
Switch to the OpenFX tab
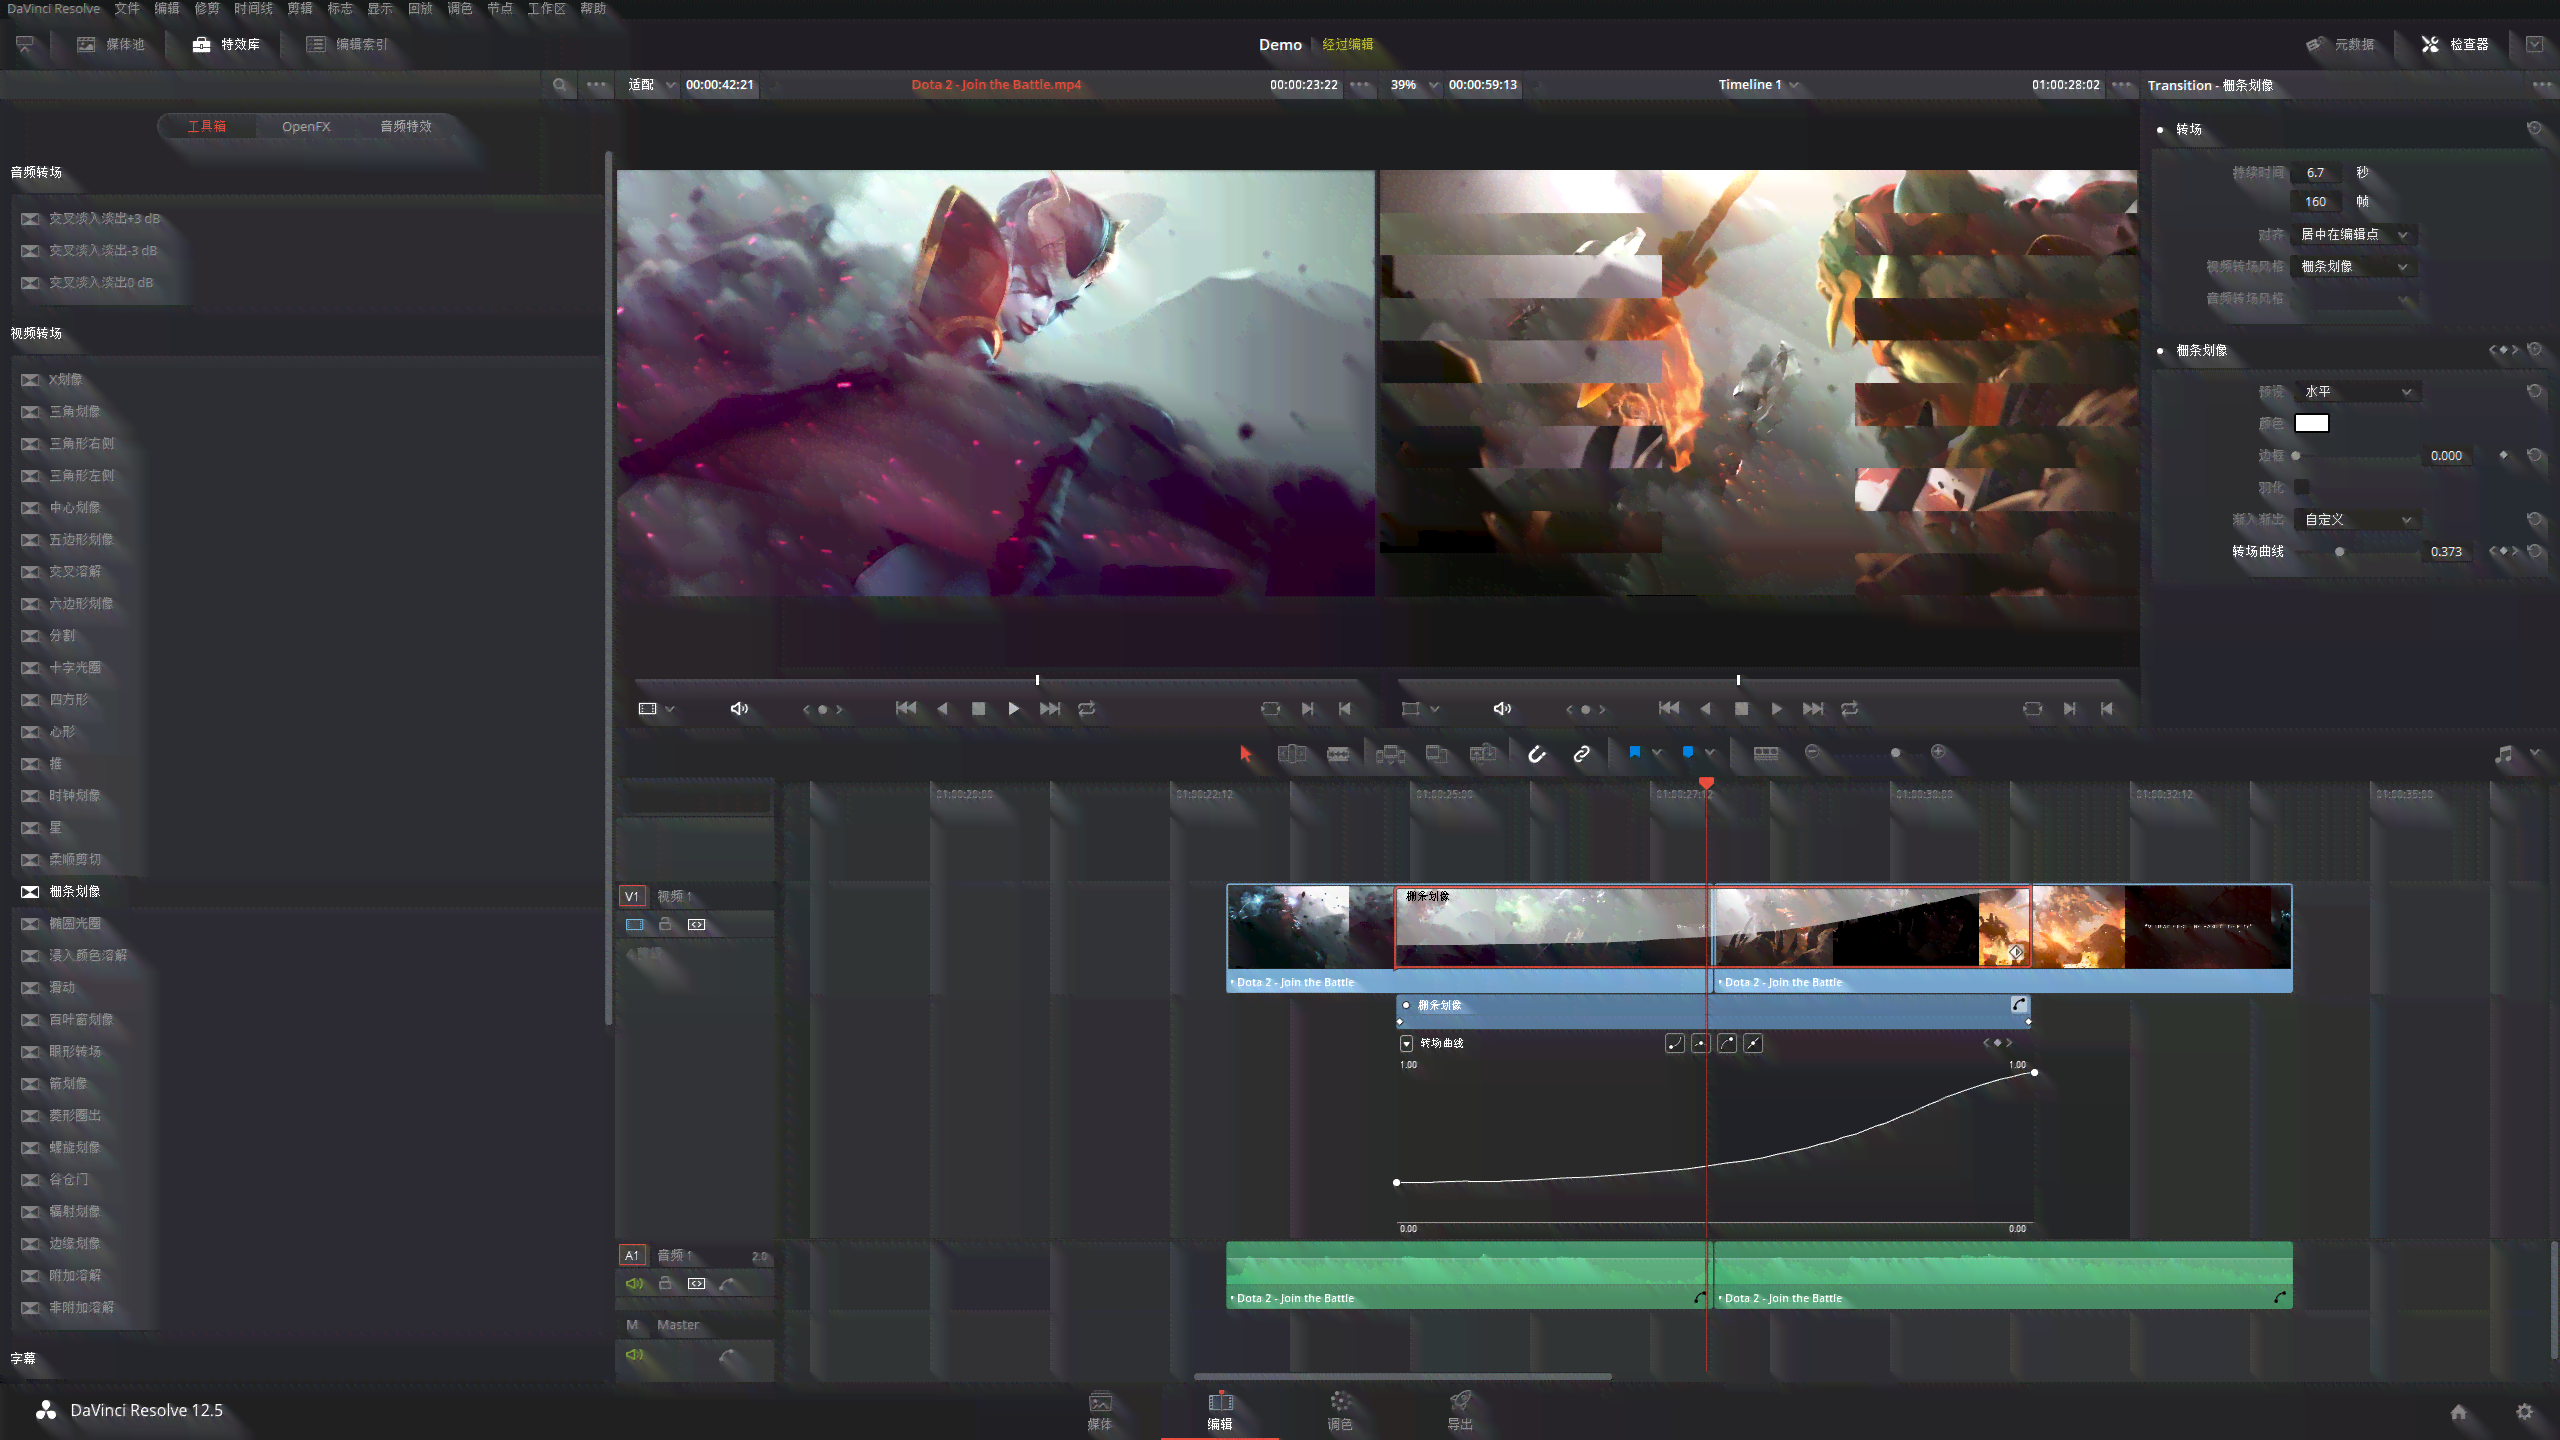pyautogui.click(x=306, y=126)
